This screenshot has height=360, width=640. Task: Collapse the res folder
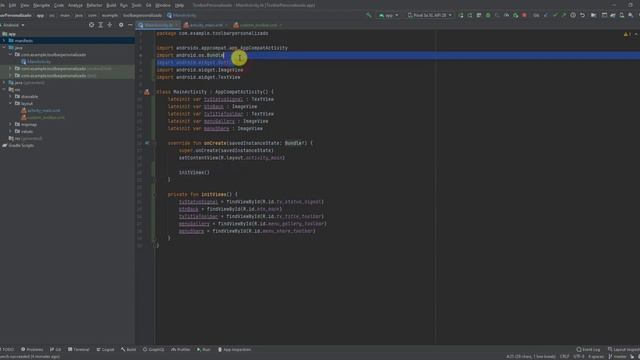(4, 90)
